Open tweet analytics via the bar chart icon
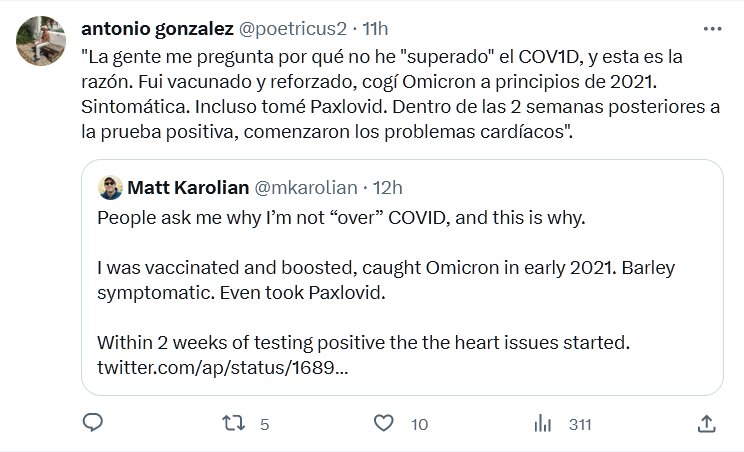This screenshot has height=452, width=744. (x=545, y=423)
